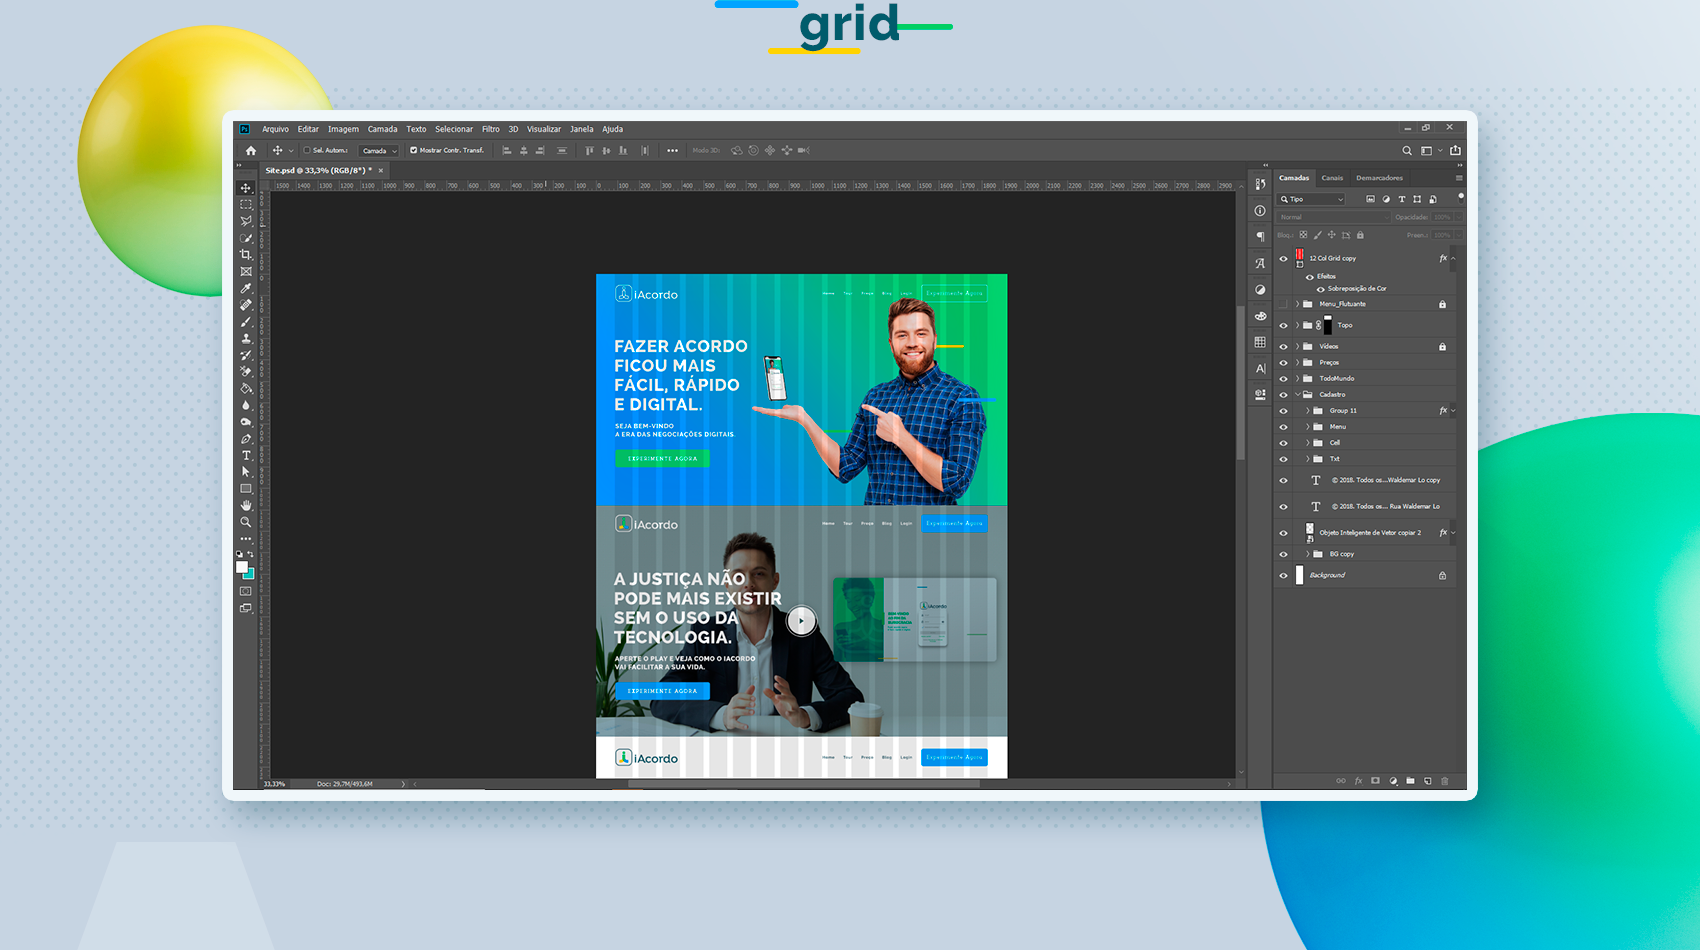The image size is (1700, 950).
Task: Open the History panel icon
Action: pos(1260,184)
